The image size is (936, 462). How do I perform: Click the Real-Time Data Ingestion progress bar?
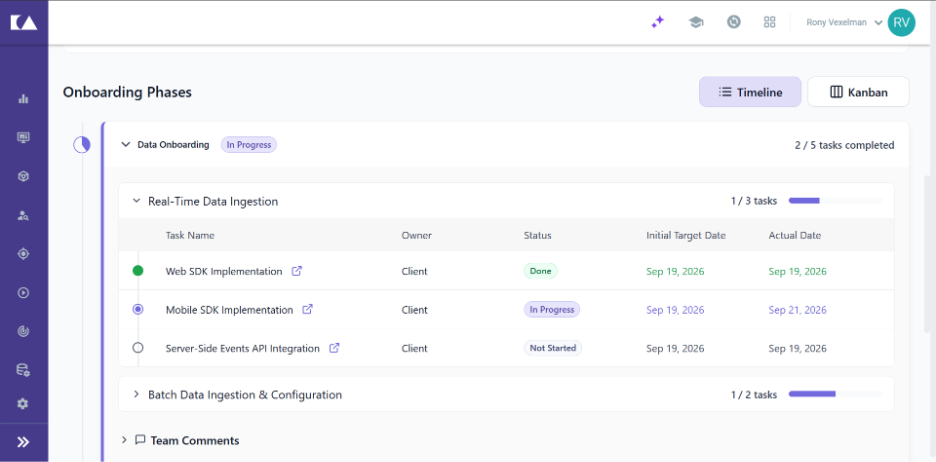(835, 201)
